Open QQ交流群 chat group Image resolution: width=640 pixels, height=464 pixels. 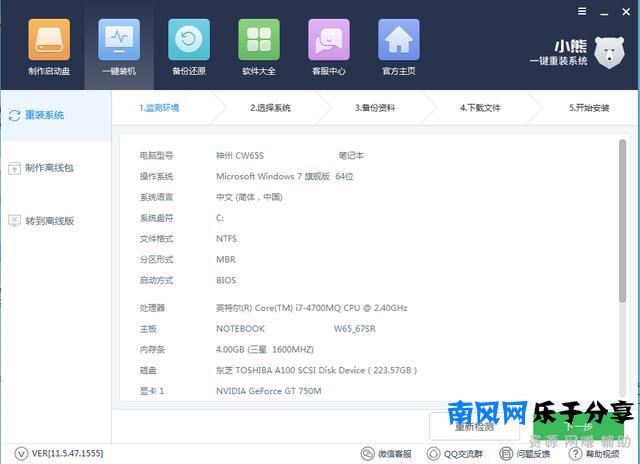pos(455,454)
